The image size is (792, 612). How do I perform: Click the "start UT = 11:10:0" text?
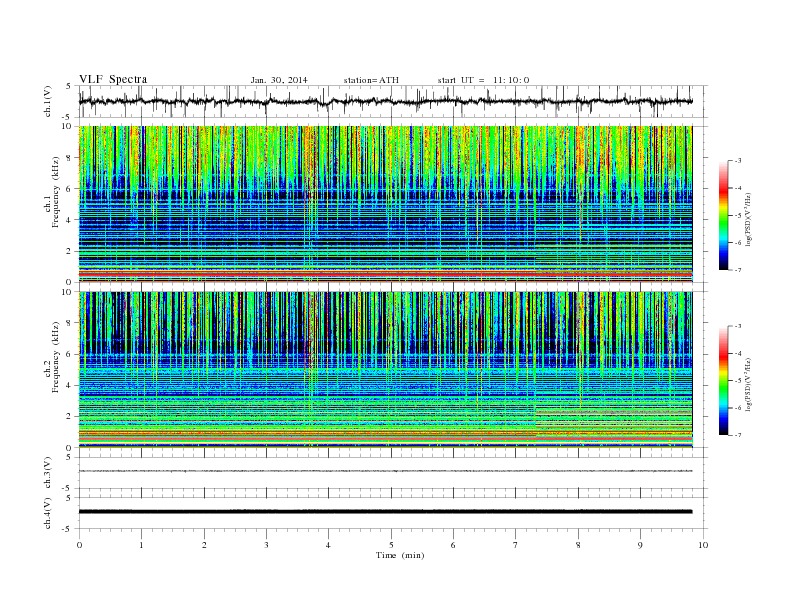[483, 80]
